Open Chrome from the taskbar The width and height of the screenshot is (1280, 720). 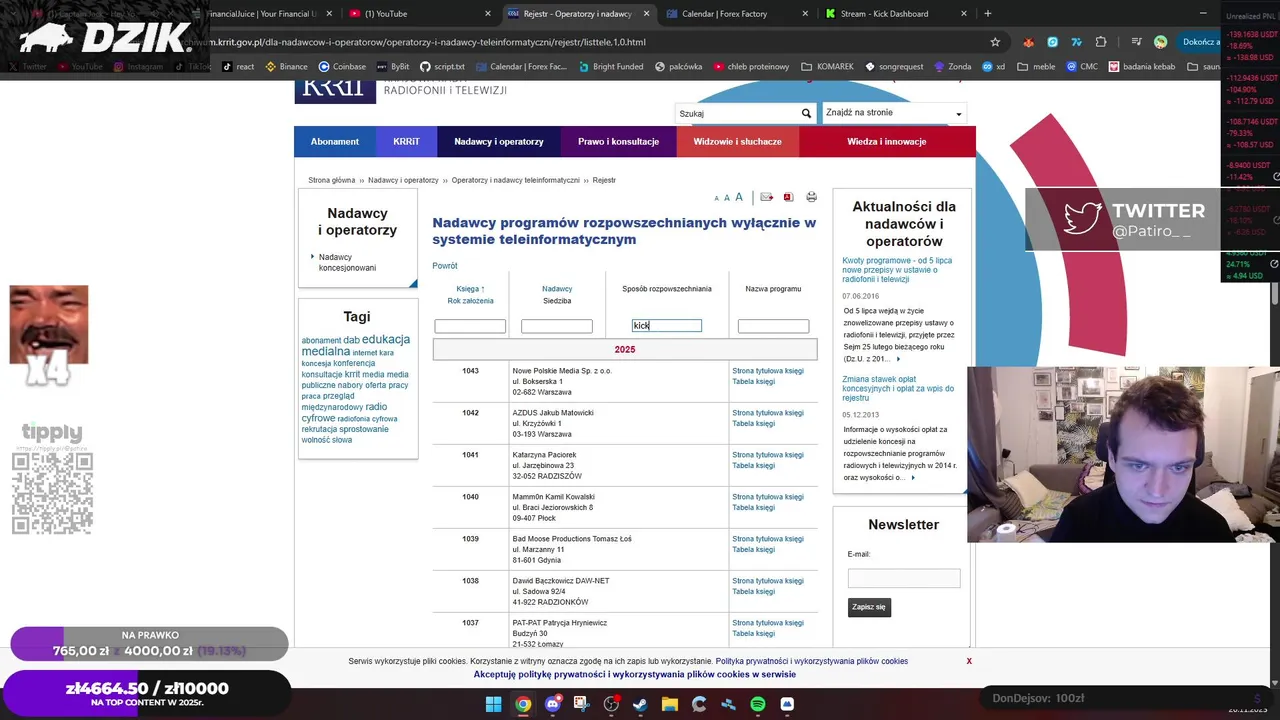[523, 704]
